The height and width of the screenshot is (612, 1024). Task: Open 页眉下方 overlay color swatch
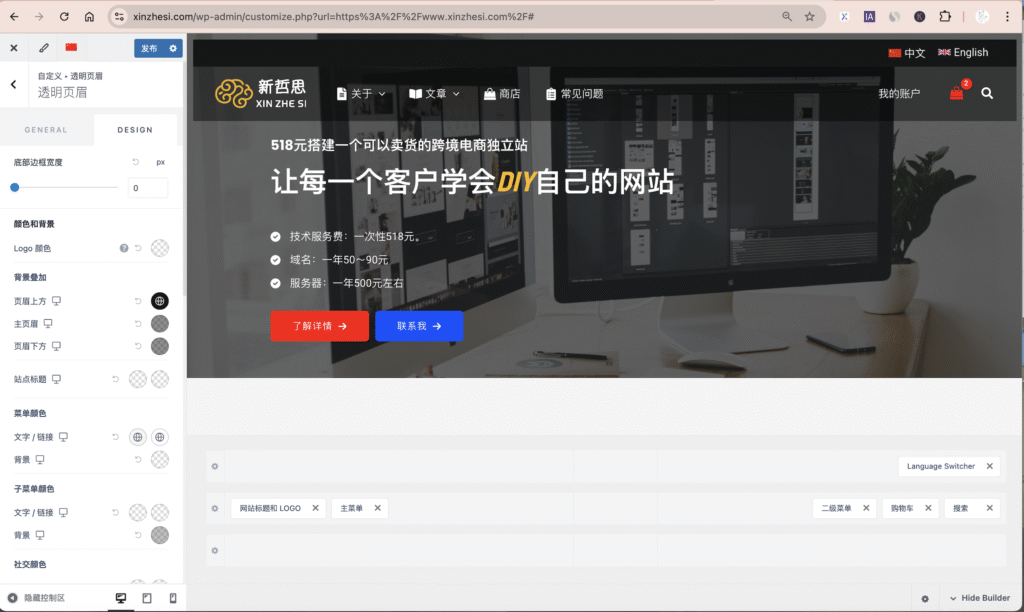[x=160, y=346]
